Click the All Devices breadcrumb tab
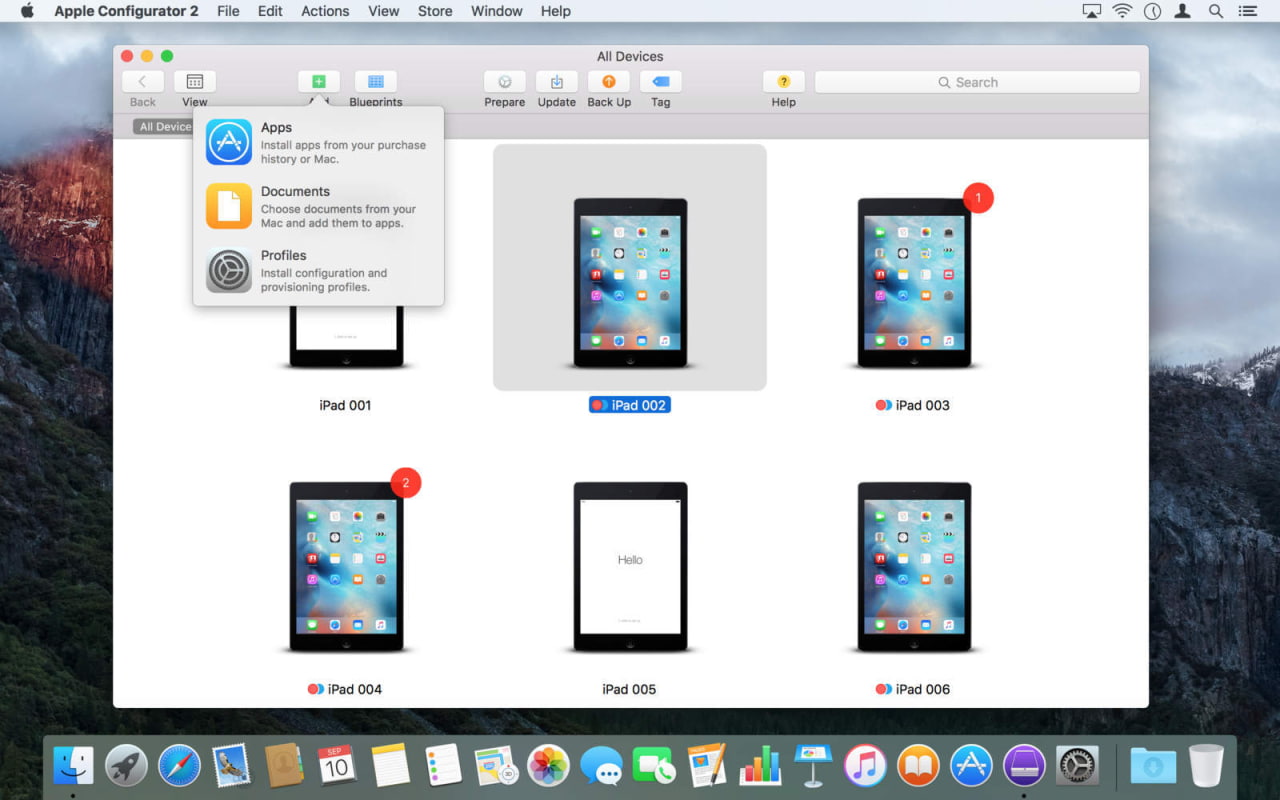Viewport: 1280px width, 800px height. coord(164,126)
